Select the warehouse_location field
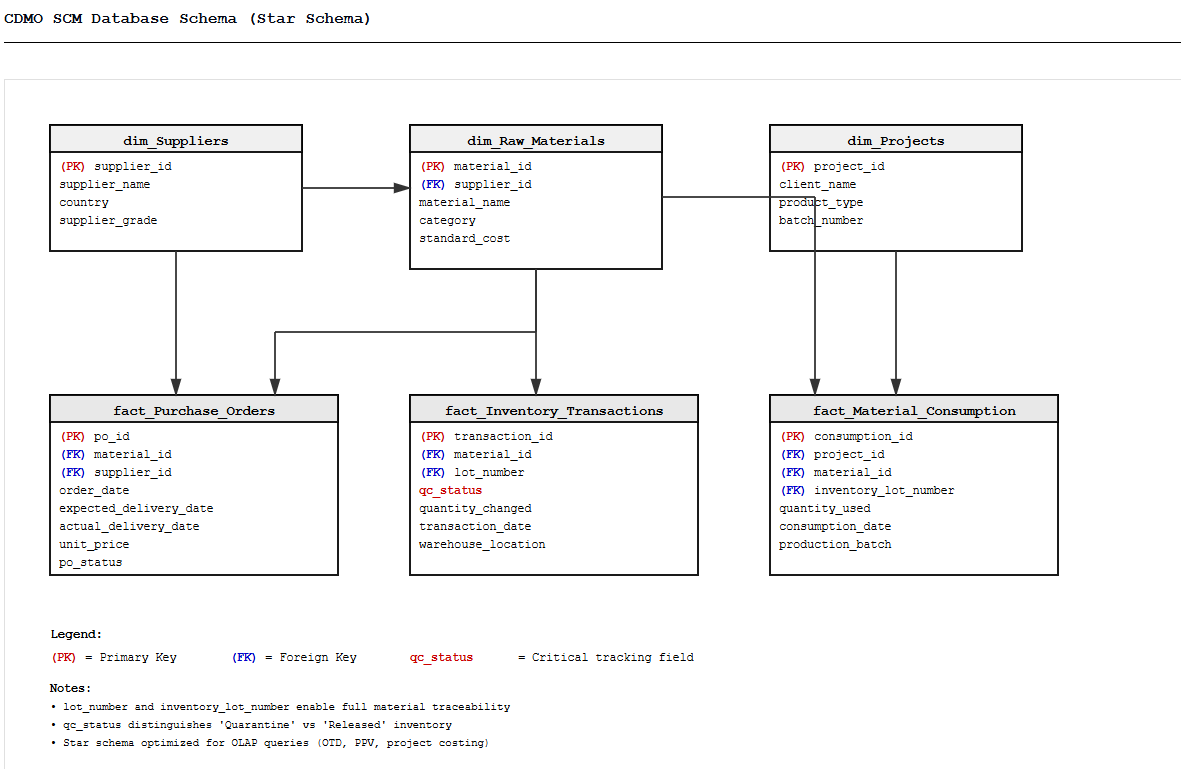1181x769 pixels. (482, 545)
